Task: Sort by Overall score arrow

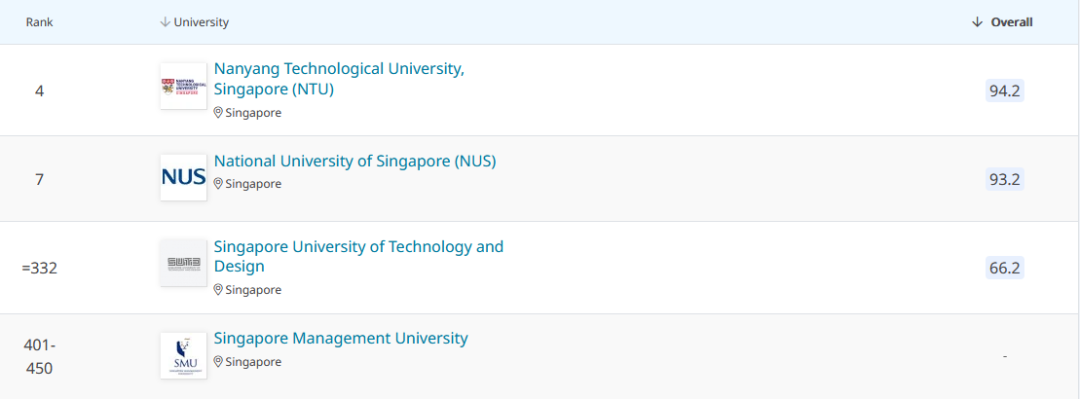Action: click(977, 22)
